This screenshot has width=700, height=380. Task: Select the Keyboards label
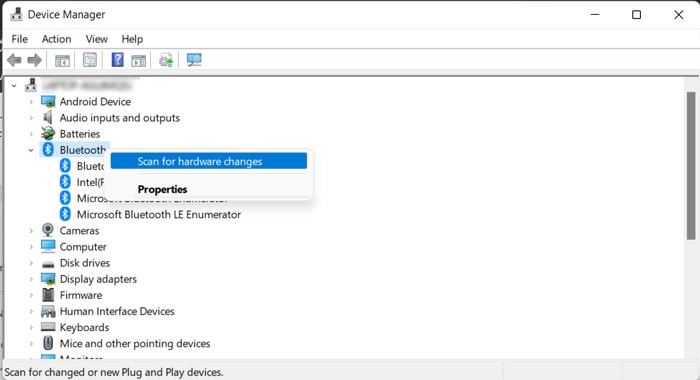(84, 327)
